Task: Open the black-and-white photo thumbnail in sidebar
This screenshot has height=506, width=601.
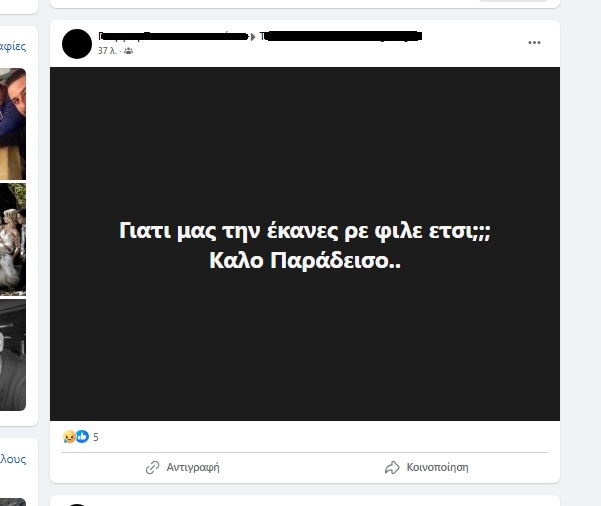Action: tap(13, 355)
